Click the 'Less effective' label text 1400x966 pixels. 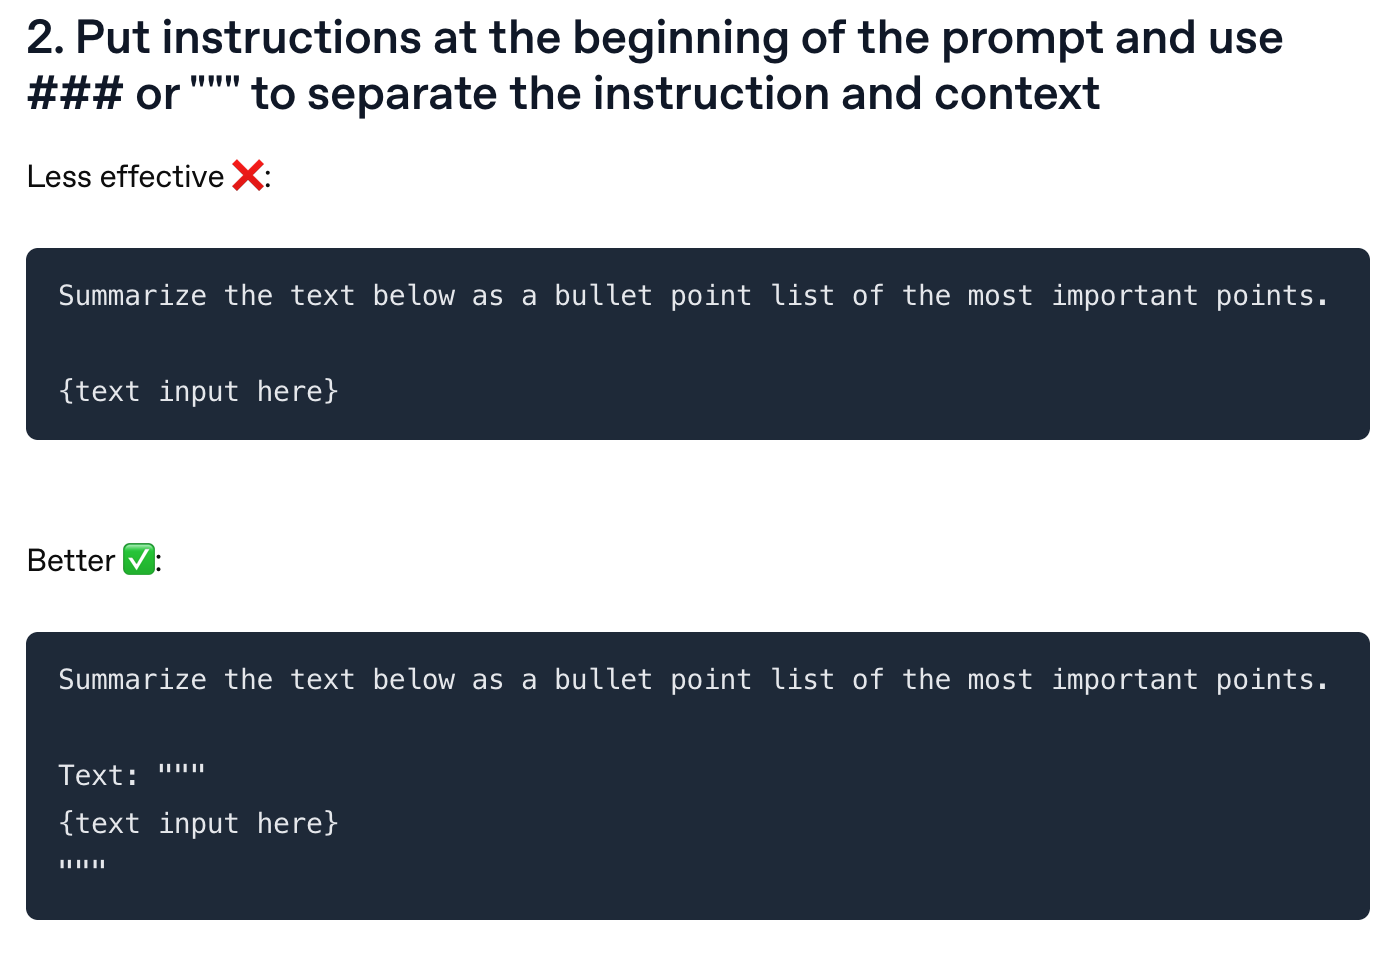(x=126, y=176)
